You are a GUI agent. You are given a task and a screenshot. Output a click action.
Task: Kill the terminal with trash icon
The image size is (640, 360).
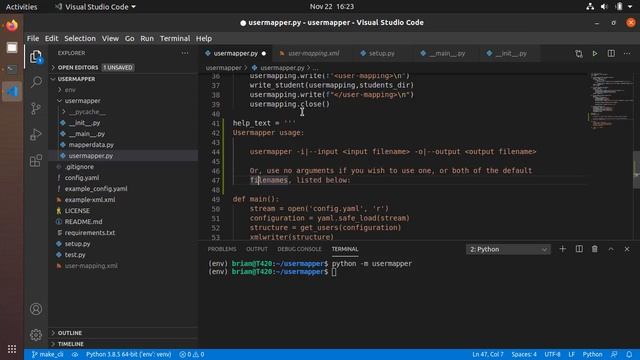coord(595,249)
